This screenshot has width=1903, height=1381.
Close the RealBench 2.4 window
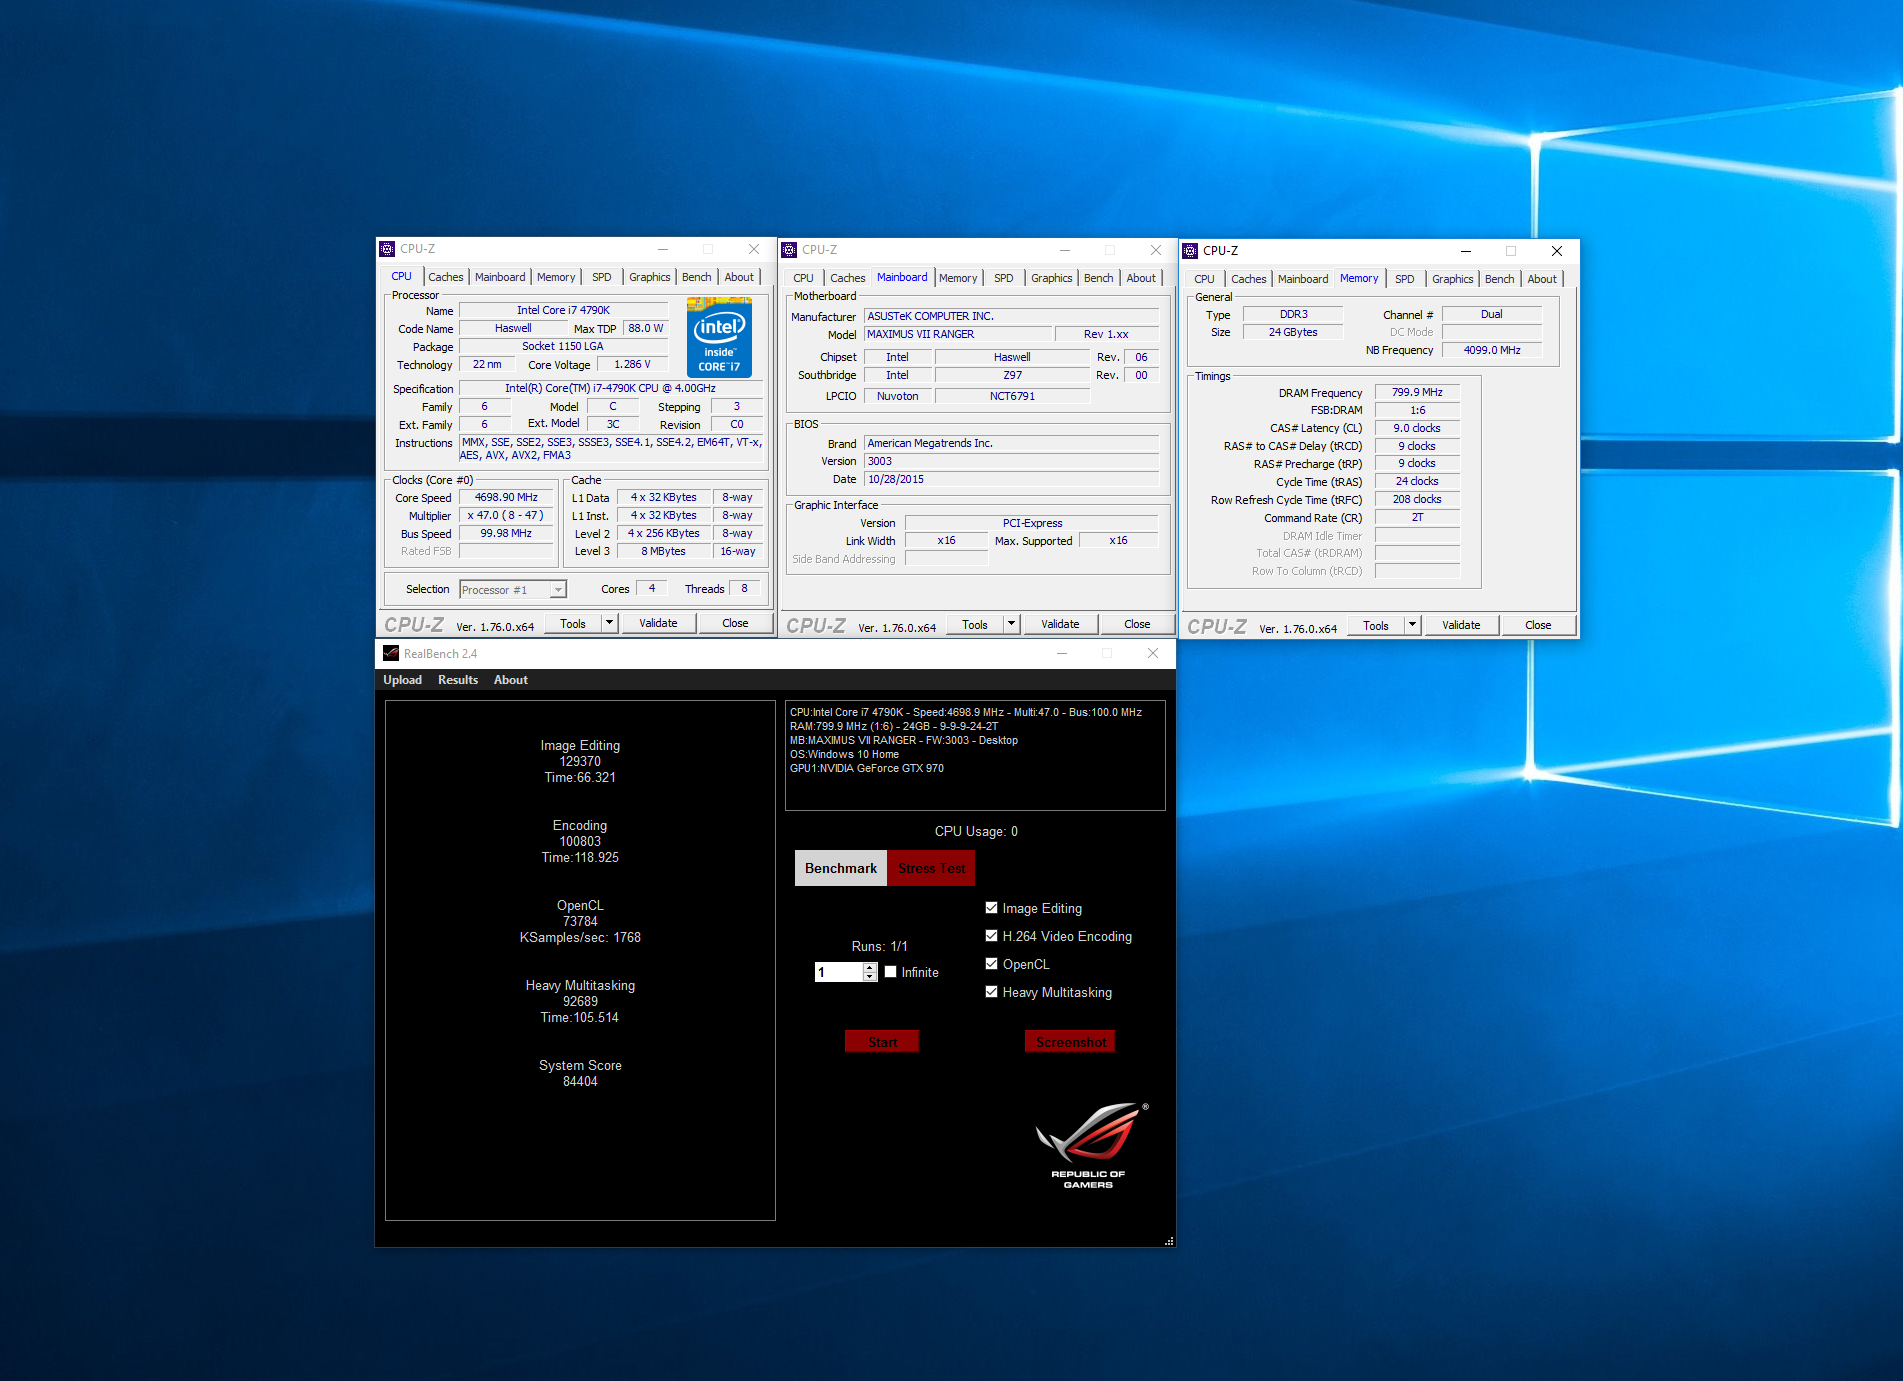click(x=1153, y=653)
